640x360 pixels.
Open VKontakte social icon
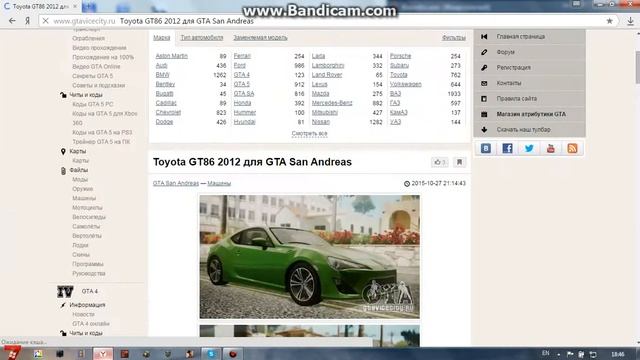point(486,148)
